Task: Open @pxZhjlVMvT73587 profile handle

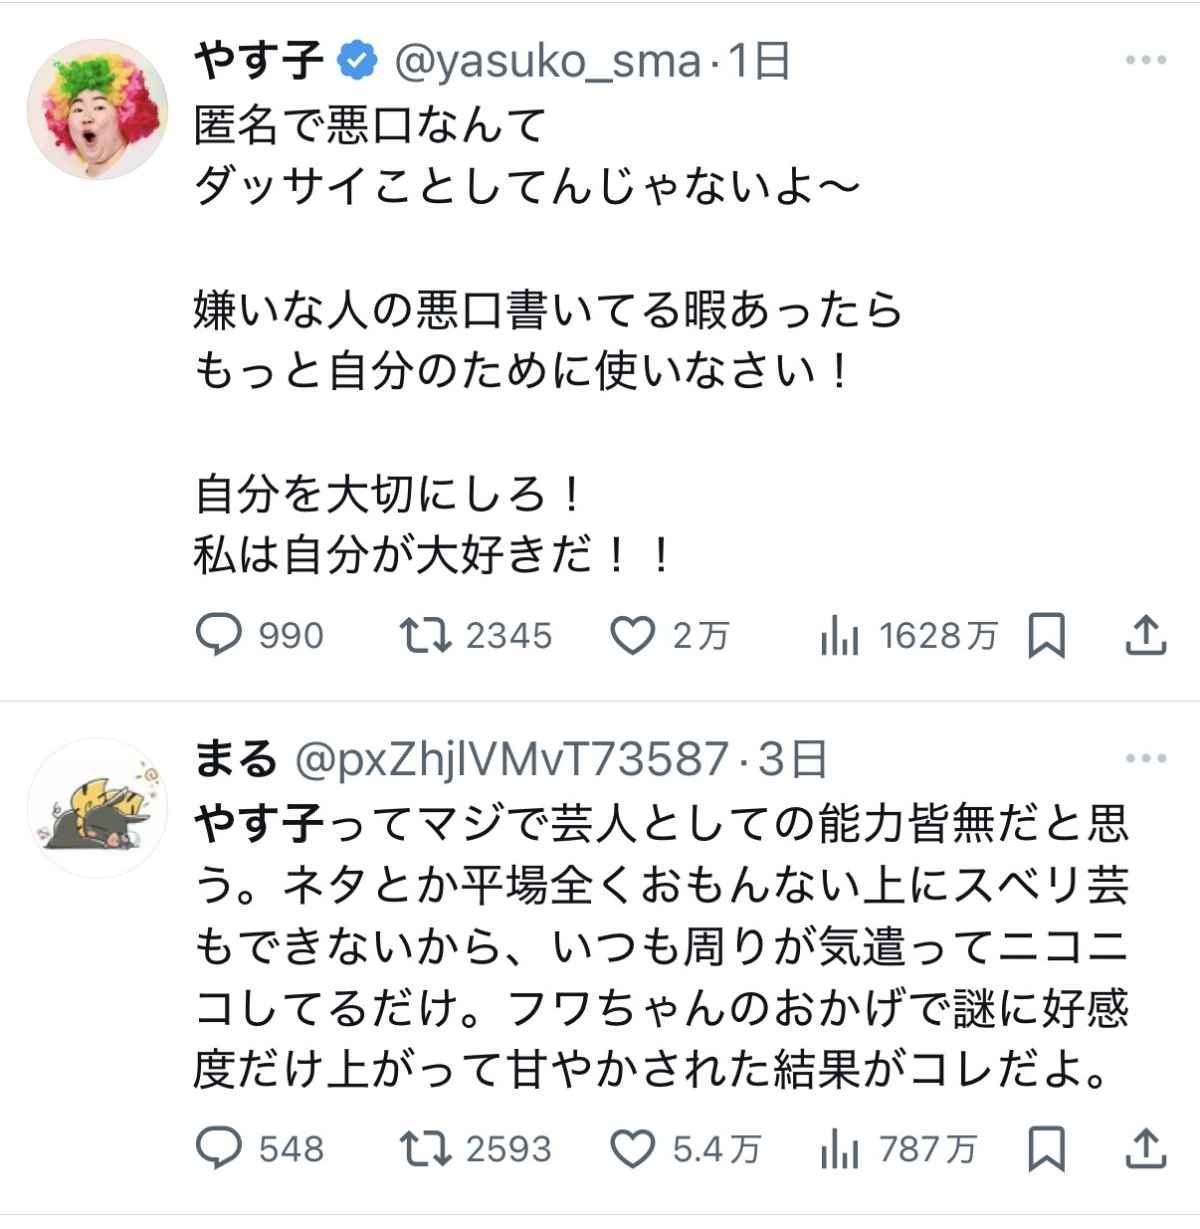Action: pyautogui.click(x=510, y=760)
